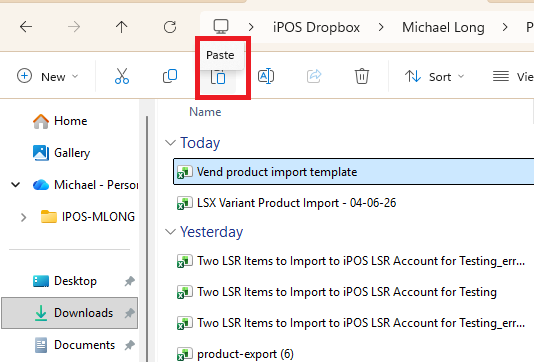Collapse the Today file group

pos(170,143)
